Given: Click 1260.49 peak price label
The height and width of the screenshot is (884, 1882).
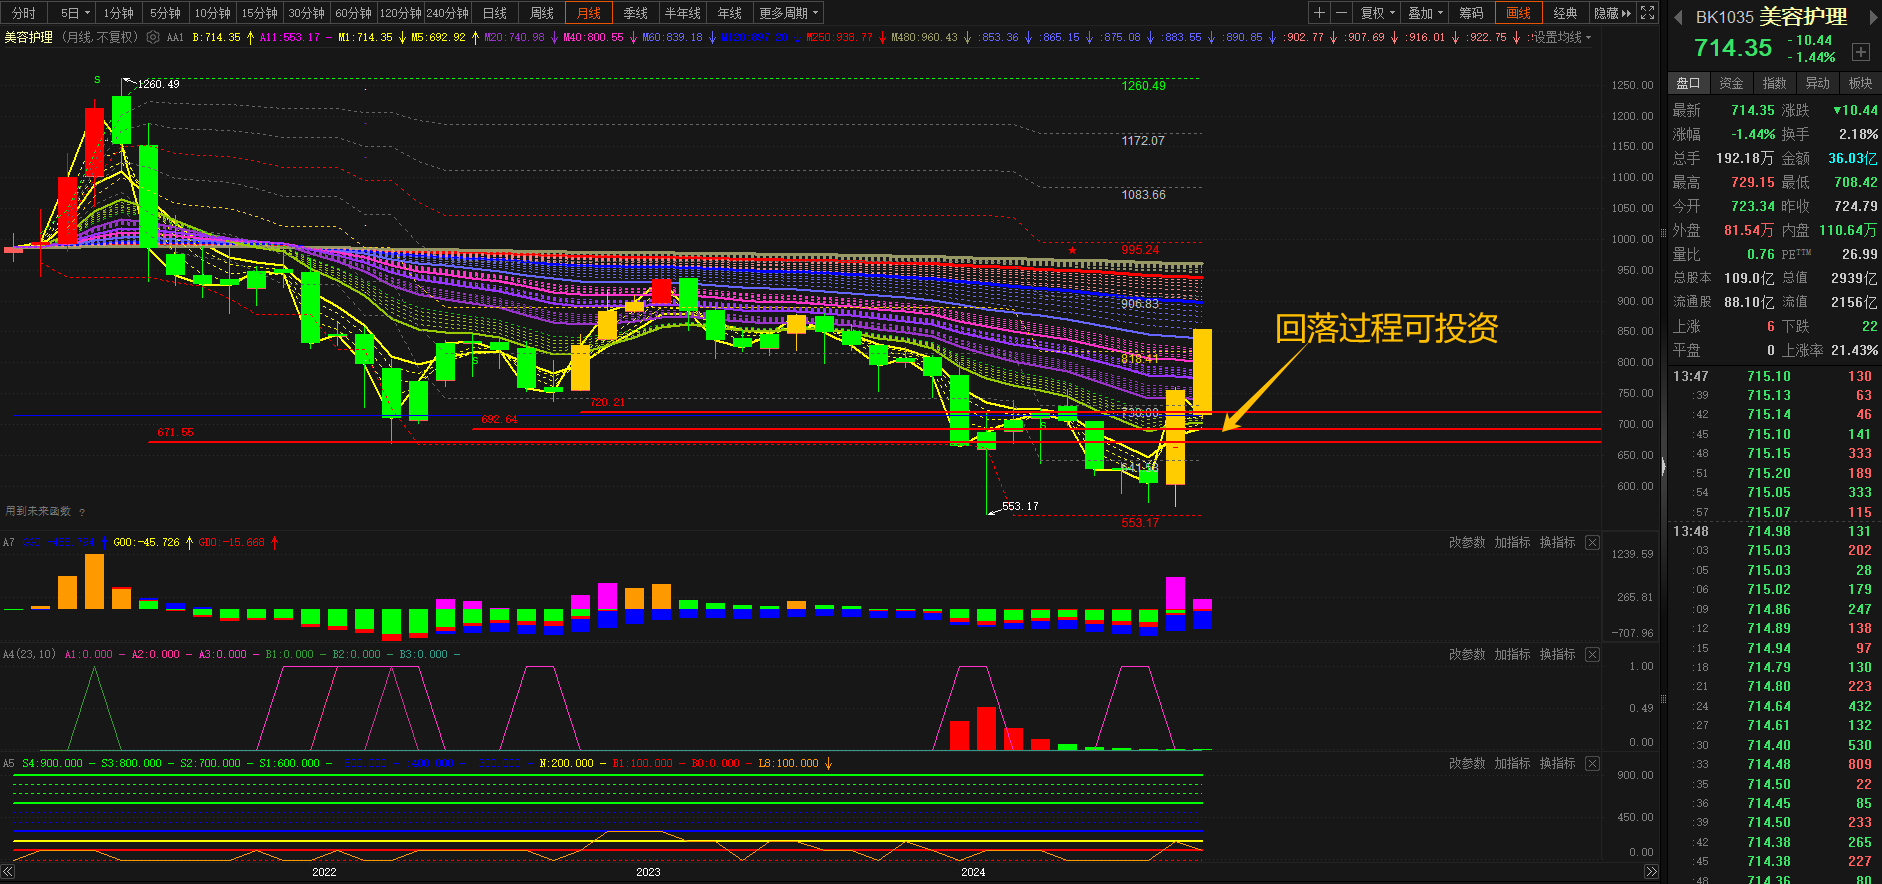Looking at the screenshot, I should [158, 84].
